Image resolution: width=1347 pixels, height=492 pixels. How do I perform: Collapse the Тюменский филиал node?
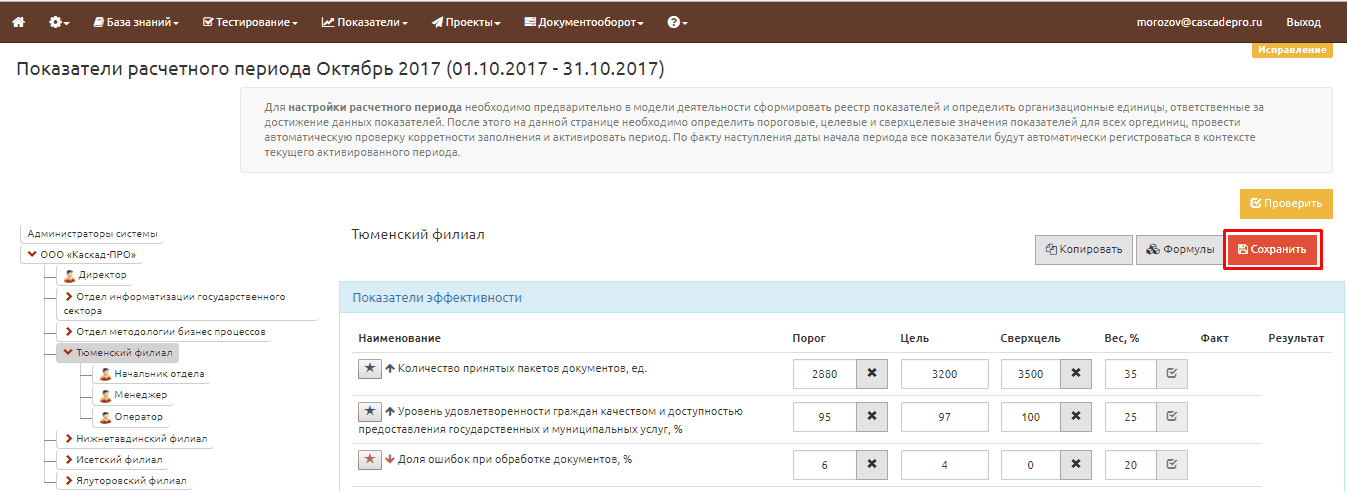68,352
